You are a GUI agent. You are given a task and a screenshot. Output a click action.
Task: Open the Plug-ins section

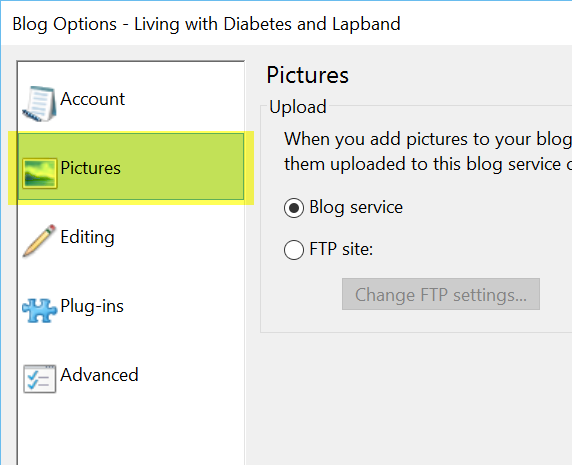(x=131, y=306)
